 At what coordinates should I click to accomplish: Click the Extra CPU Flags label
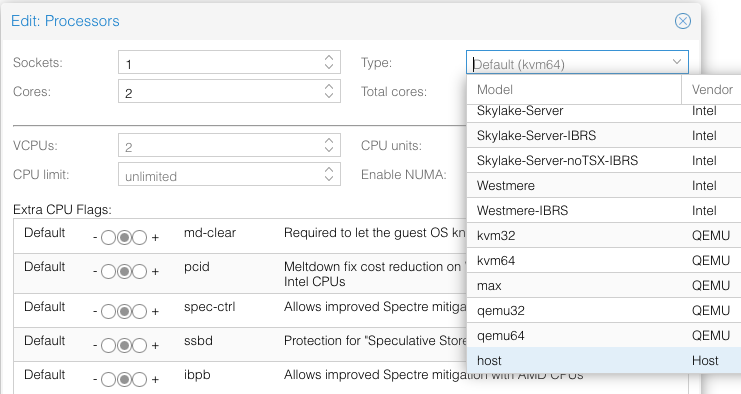pos(62,209)
